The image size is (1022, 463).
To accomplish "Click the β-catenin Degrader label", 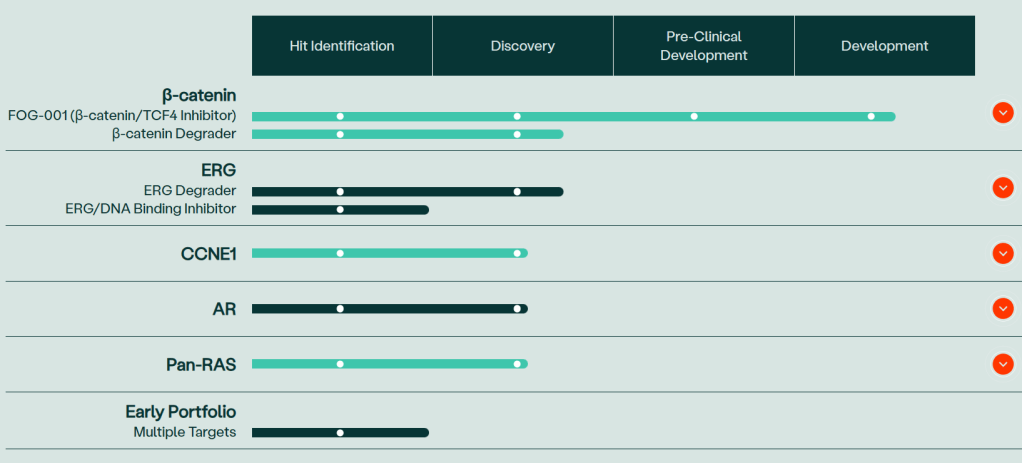I will coord(174,134).
